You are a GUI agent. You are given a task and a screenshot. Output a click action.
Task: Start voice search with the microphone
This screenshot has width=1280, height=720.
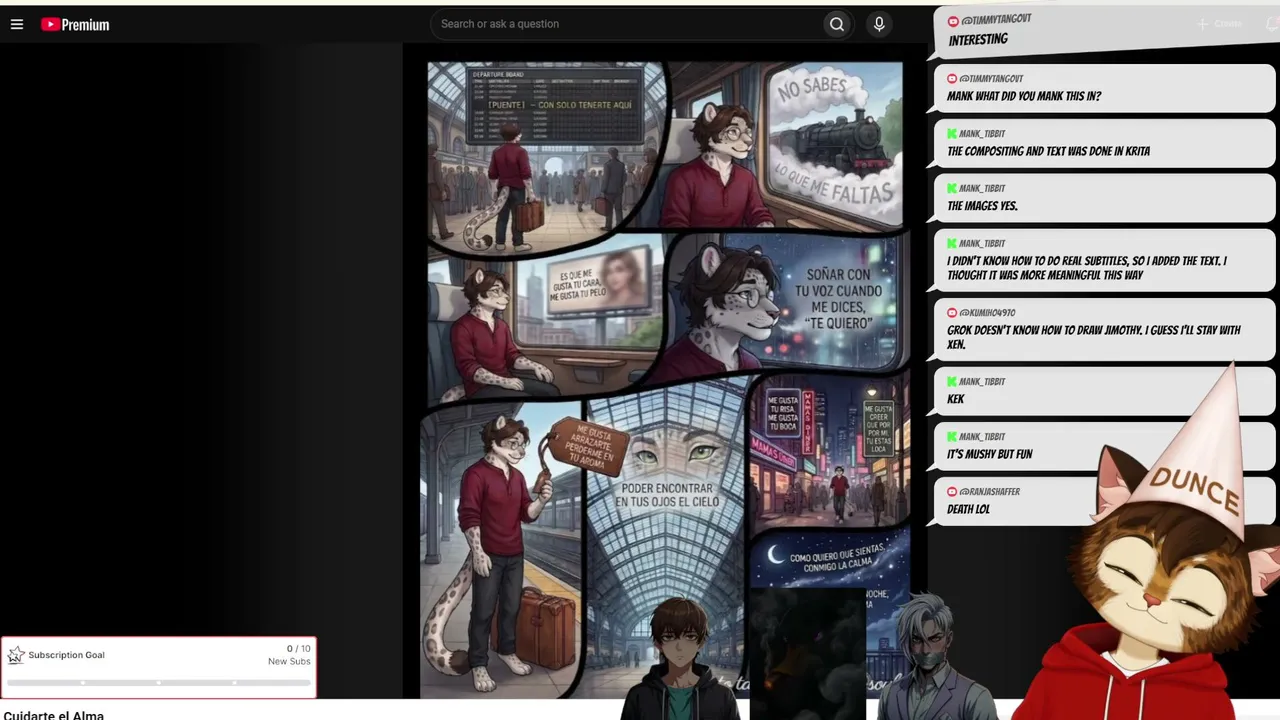[x=879, y=24]
